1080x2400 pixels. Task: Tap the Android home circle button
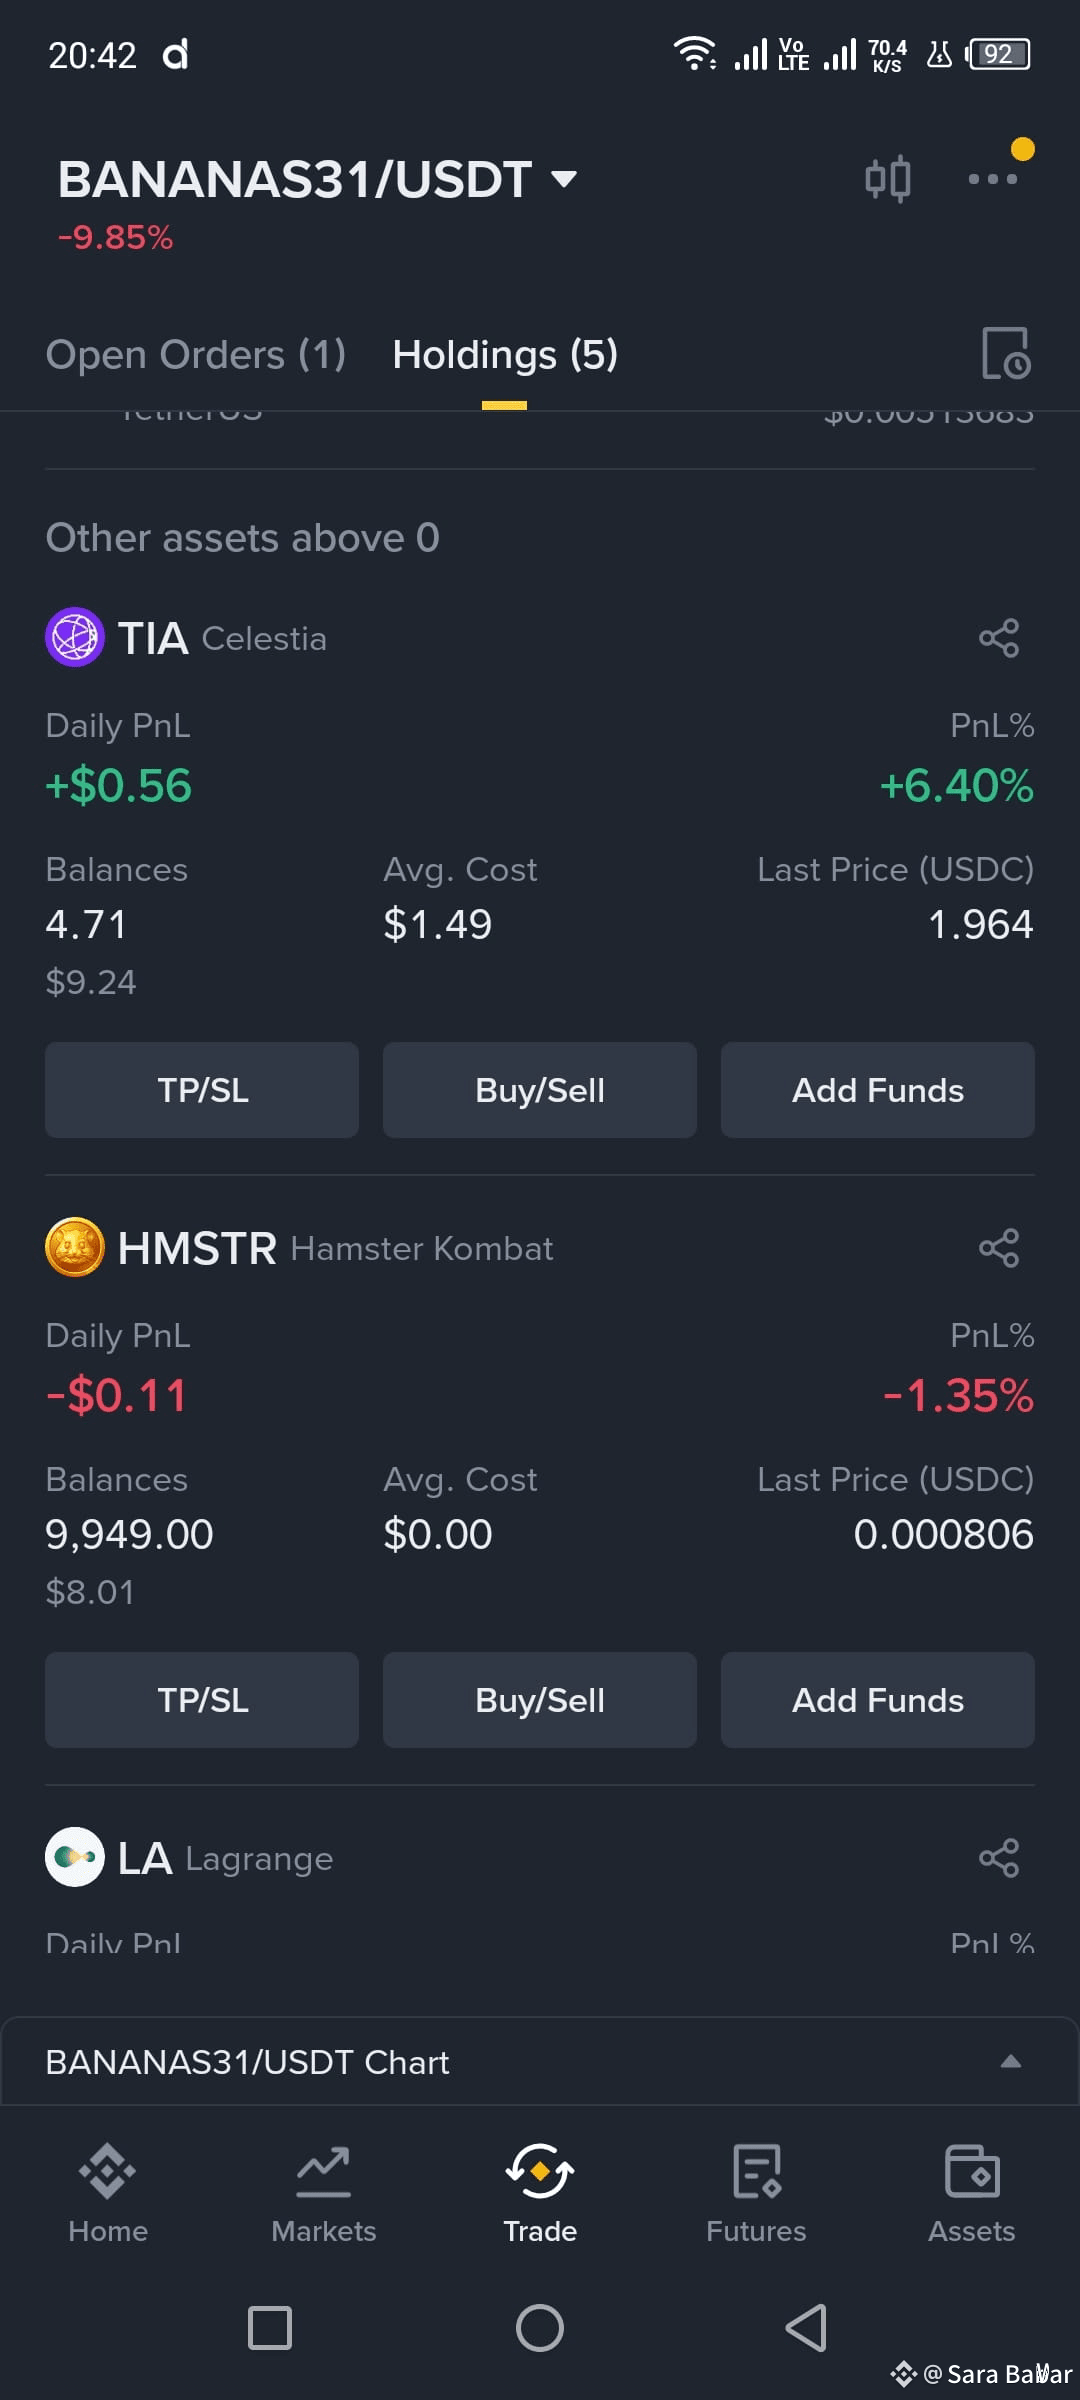[540, 2328]
